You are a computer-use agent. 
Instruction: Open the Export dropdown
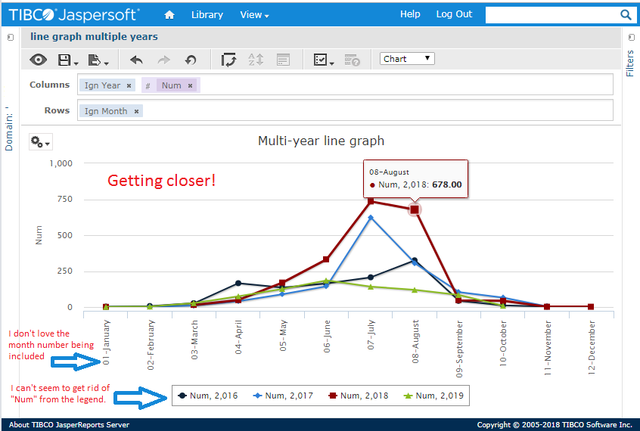point(98,60)
